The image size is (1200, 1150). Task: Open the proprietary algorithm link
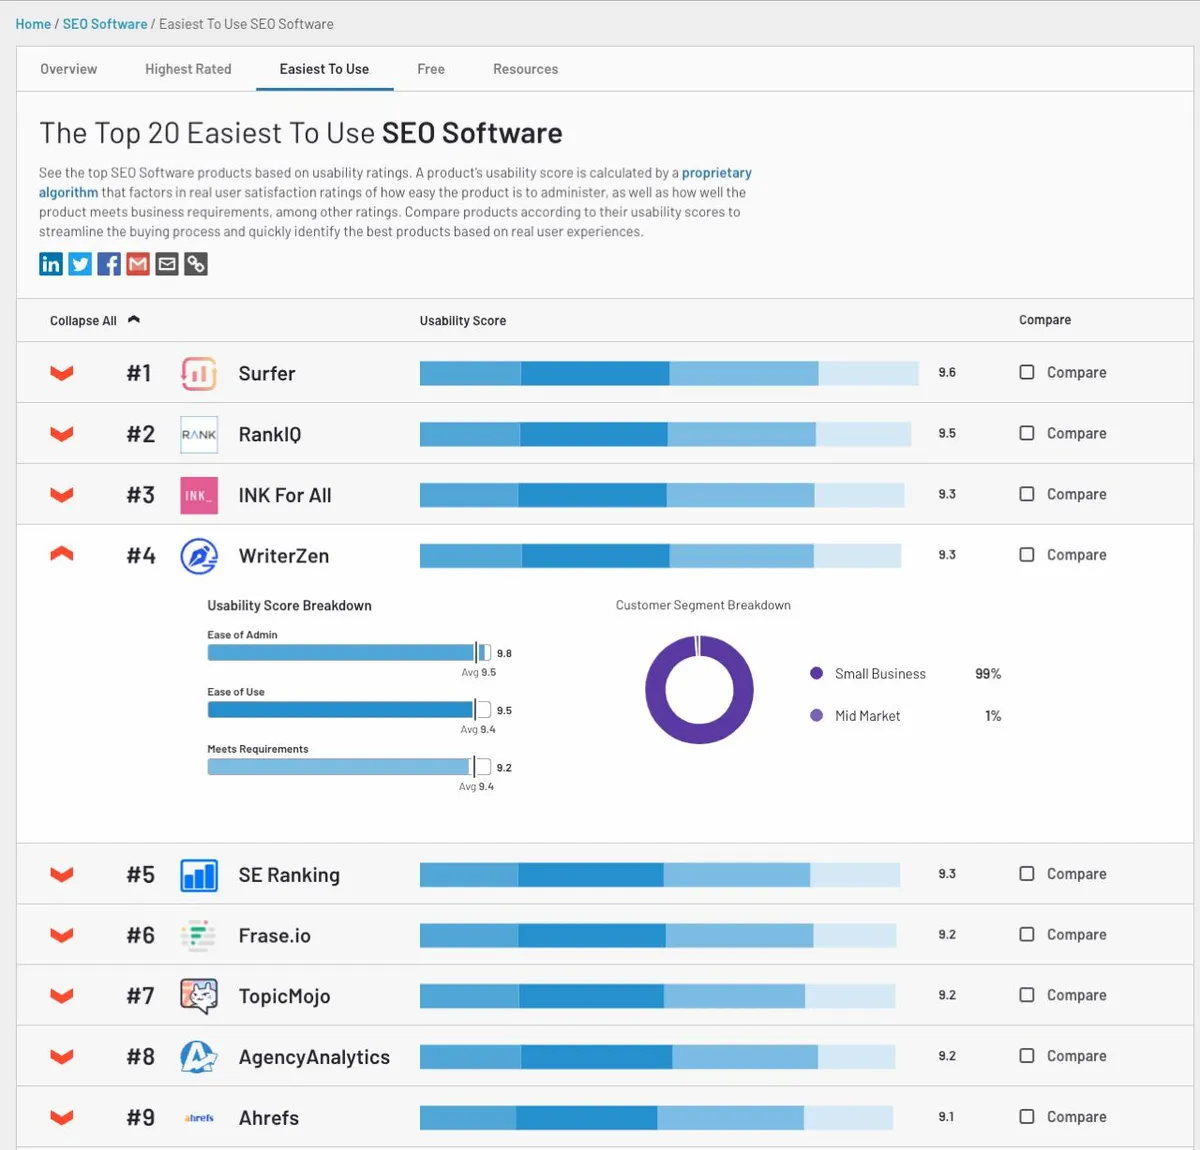click(x=716, y=173)
